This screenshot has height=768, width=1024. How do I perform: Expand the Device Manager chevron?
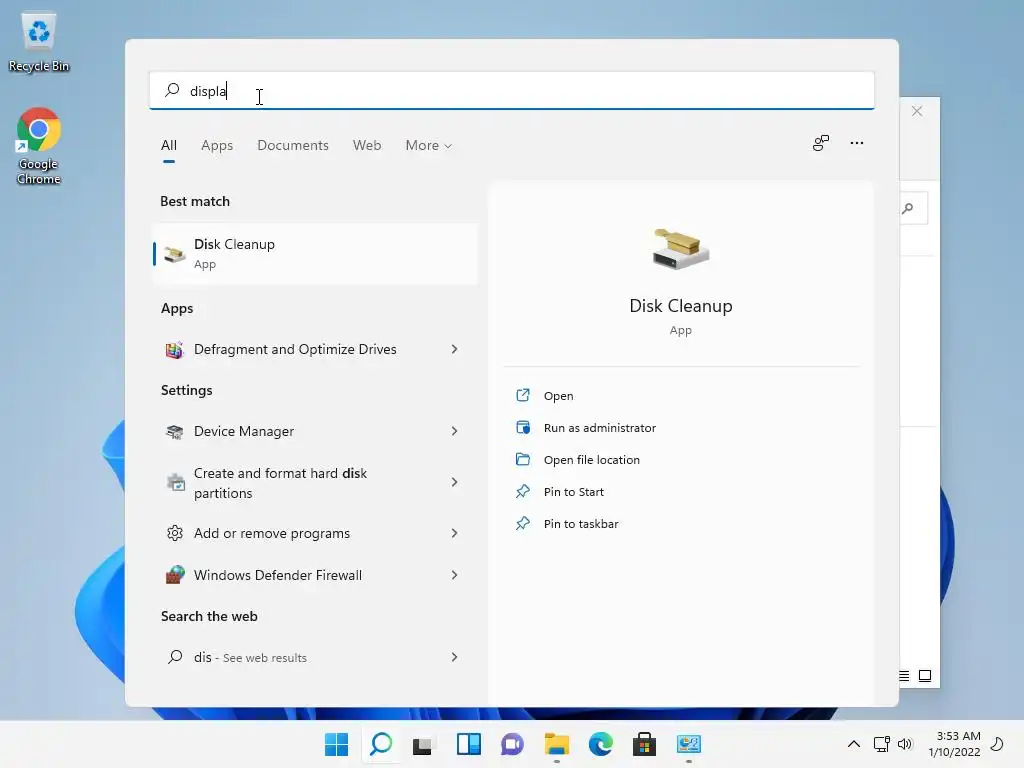455,431
